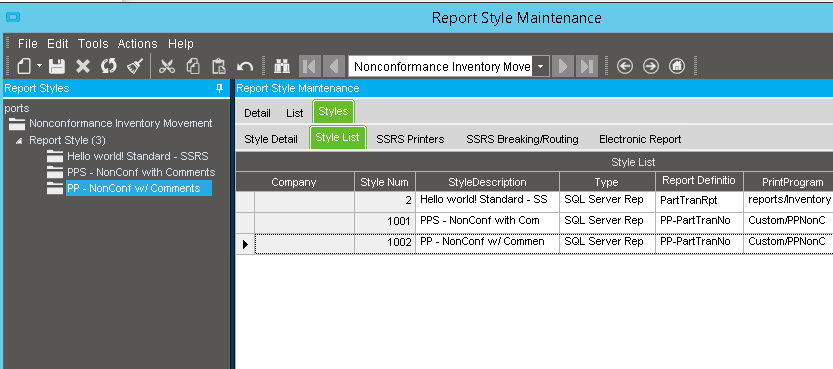Click the PP - NonConf w/ Commen cell
The image size is (833, 369).
pyautogui.click(x=487, y=243)
